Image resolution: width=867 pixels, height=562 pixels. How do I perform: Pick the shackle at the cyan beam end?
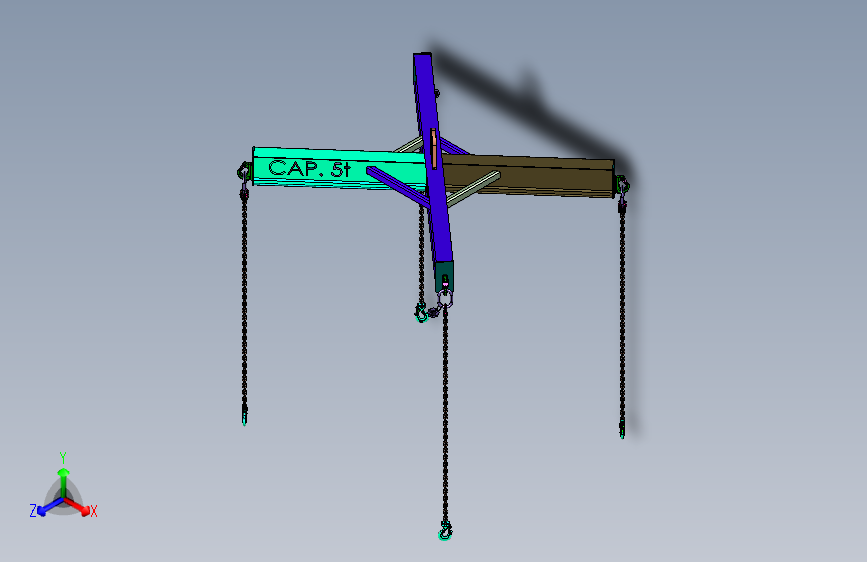point(243,171)
